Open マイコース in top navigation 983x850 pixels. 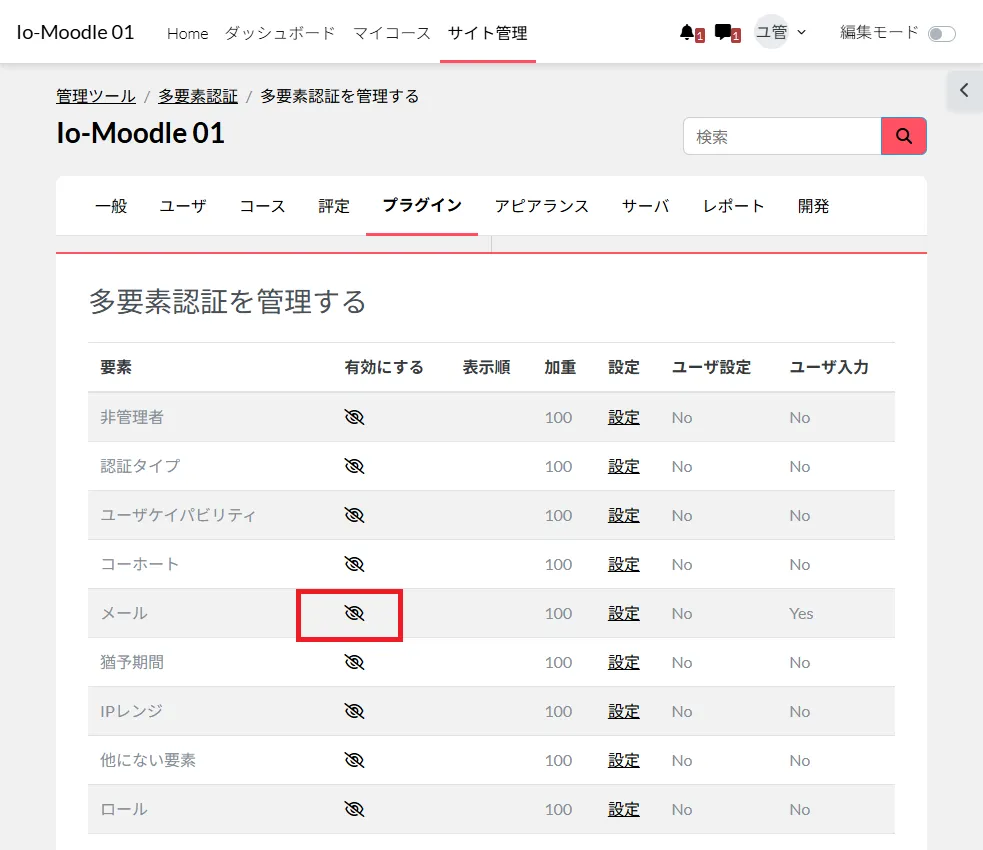pyautogui.click(x=392, y=33)
